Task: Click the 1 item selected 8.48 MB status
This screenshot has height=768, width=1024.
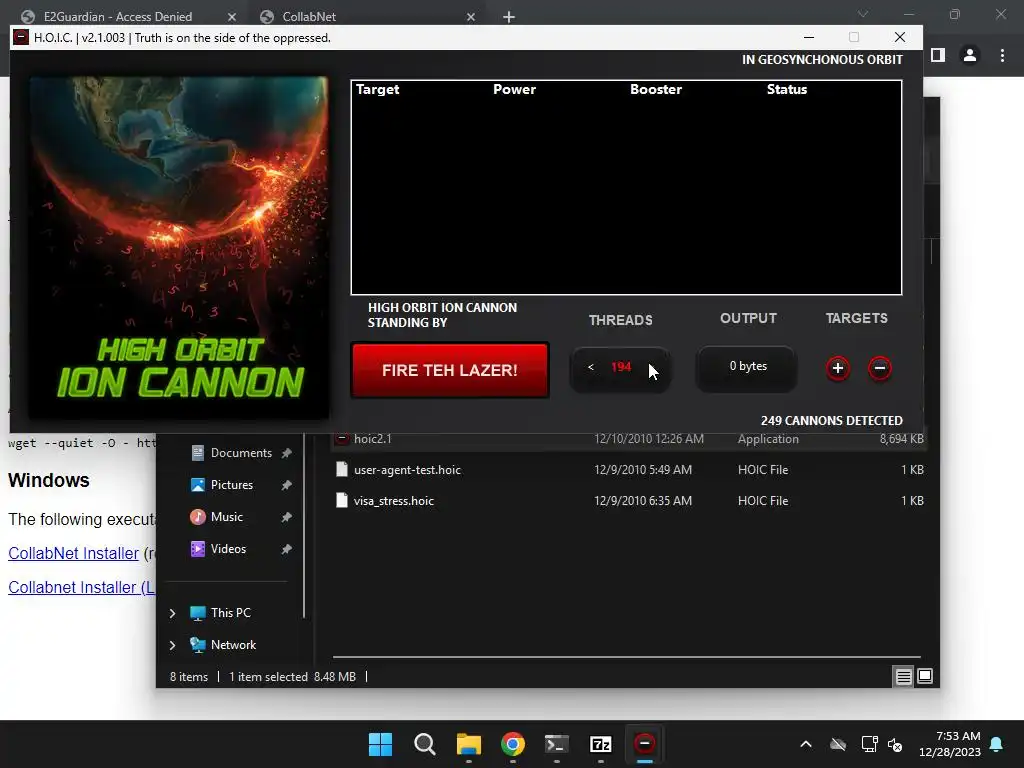Action: tap(292, 677)
